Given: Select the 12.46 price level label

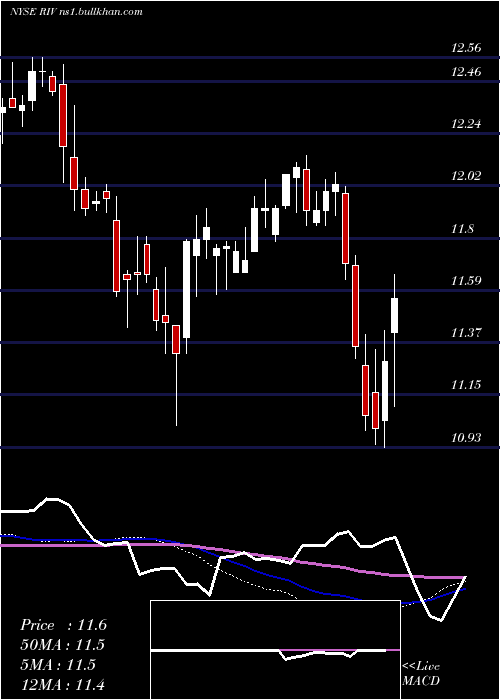Looking at the screenshot, I should click(x=466, y=71).
